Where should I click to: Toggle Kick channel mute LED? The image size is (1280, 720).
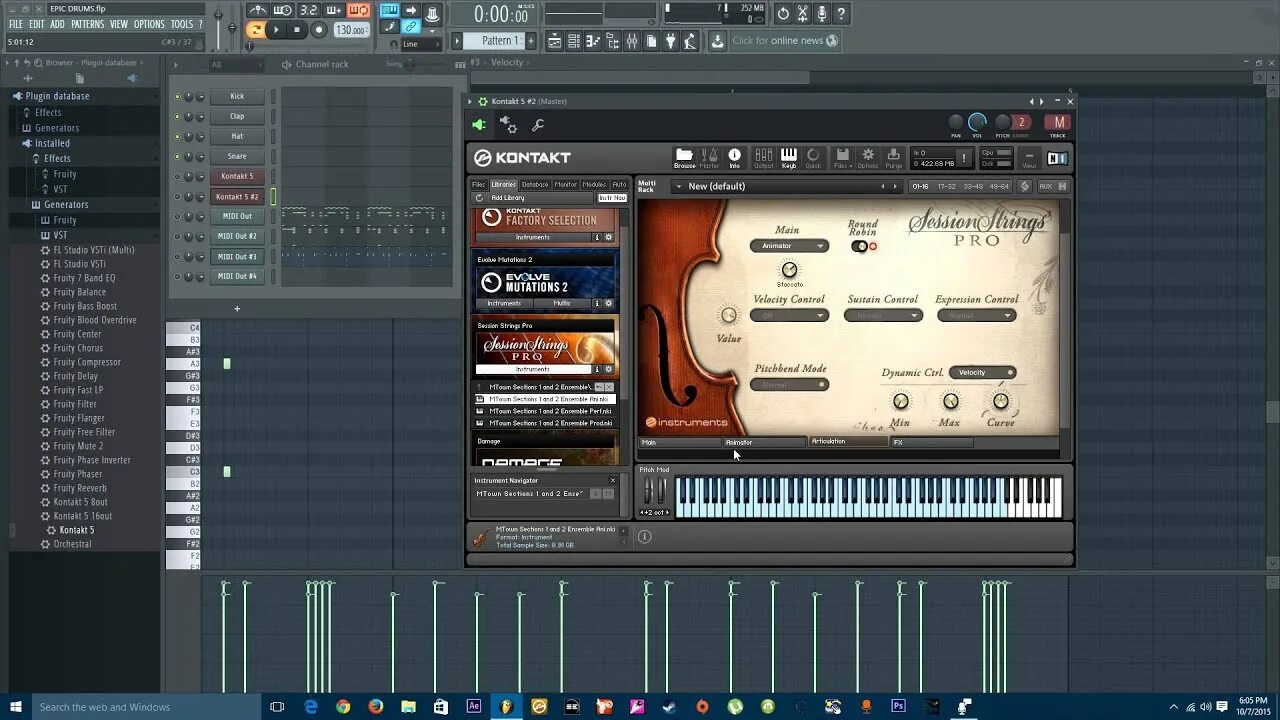coord(177,96)
